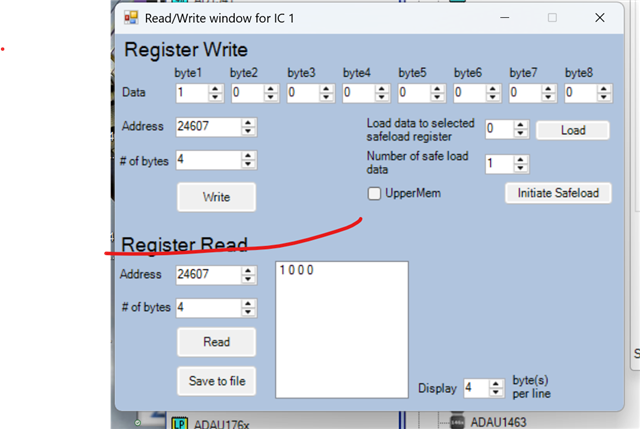Click Register Read number of bytes field
This screenshot has width=640, height=429.
[208, 308]
